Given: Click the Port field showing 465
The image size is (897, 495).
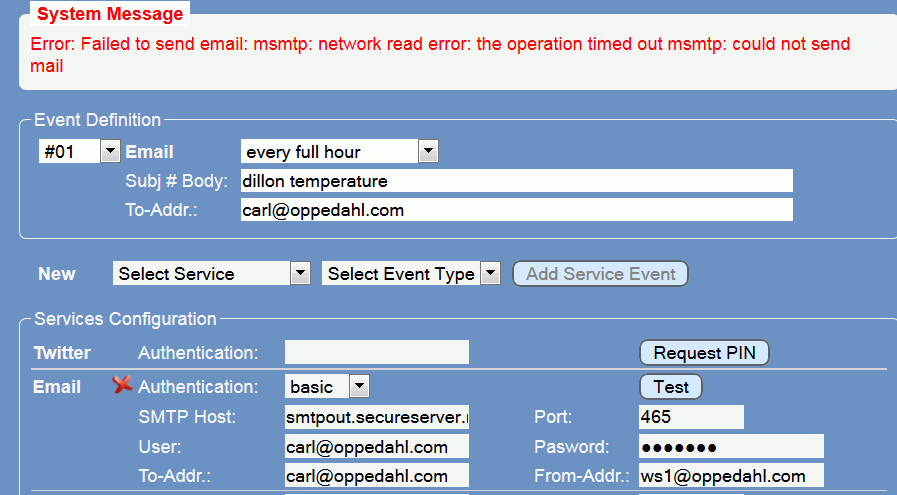Looking at the screenshot, I should [x=690, y=416].
